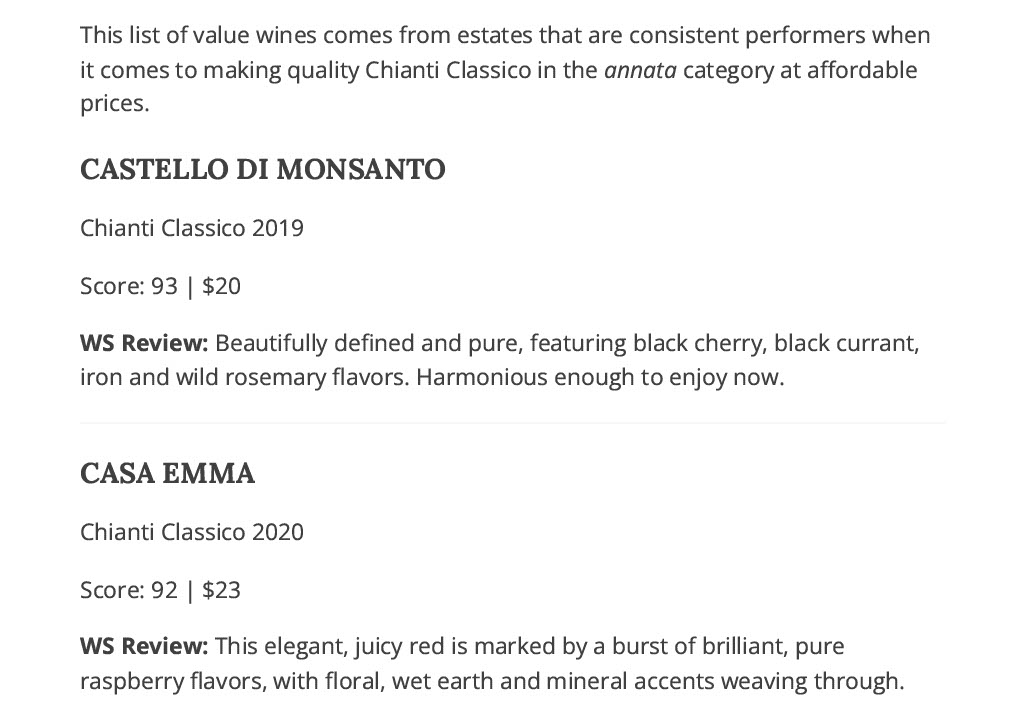Click the Score: 92 | $23 line
The width and height of the screenshot is (1024, 724).
161,590
